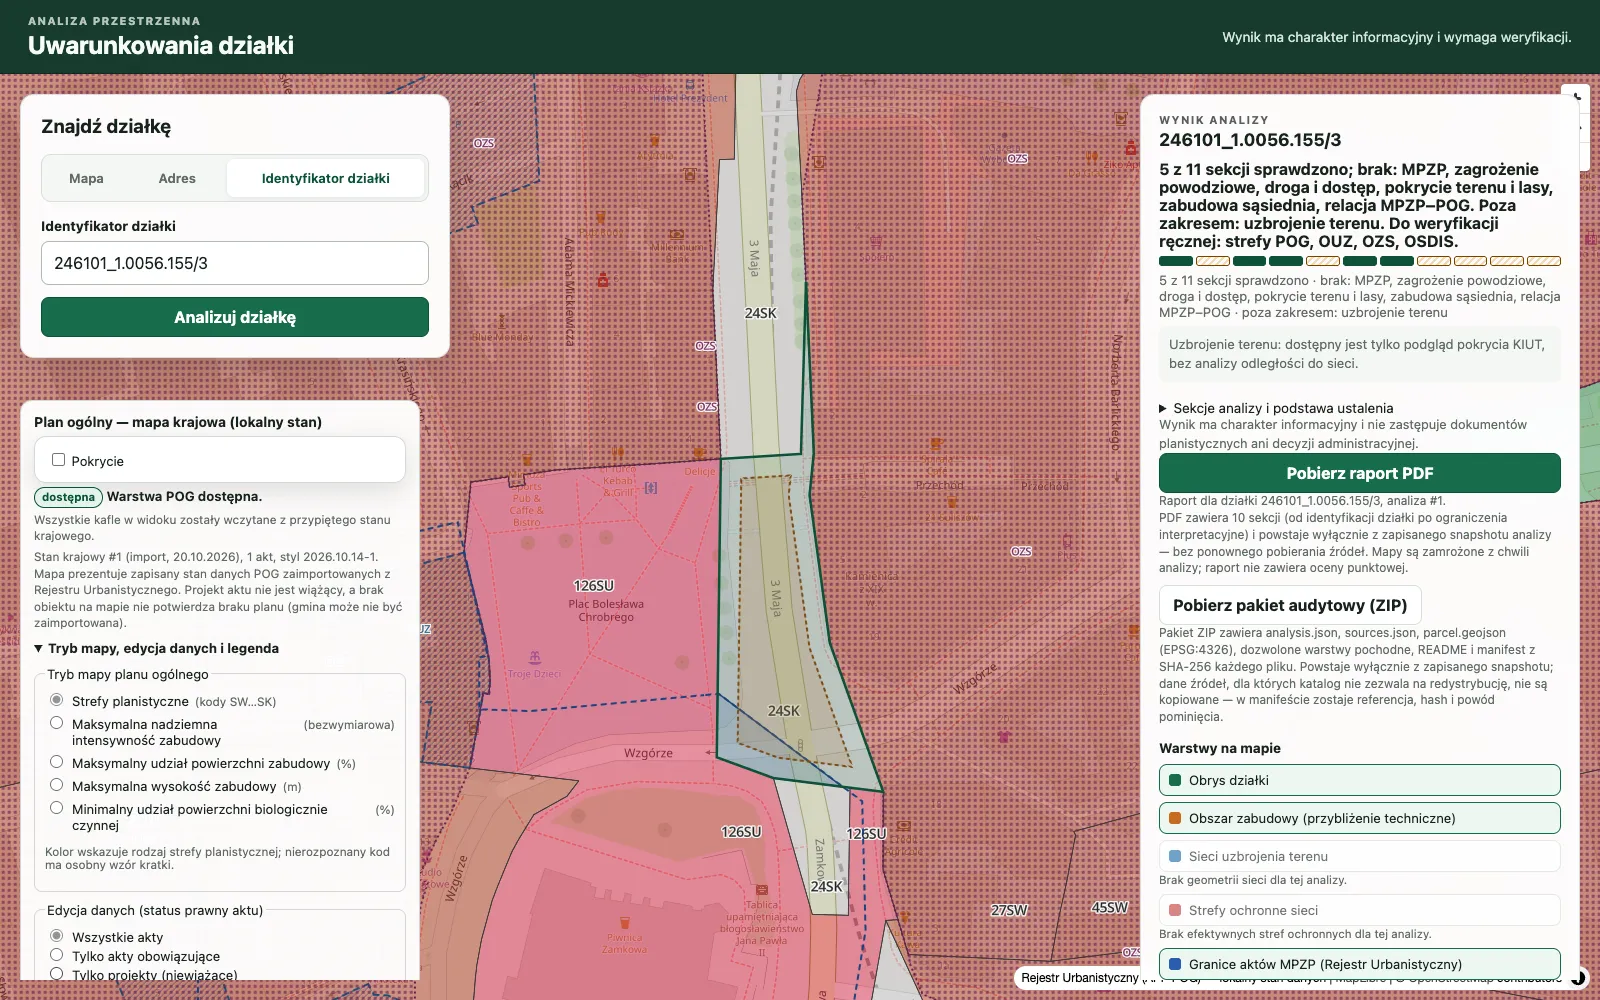
Task: Click the dostępna status badge
Action: [69, 497]
